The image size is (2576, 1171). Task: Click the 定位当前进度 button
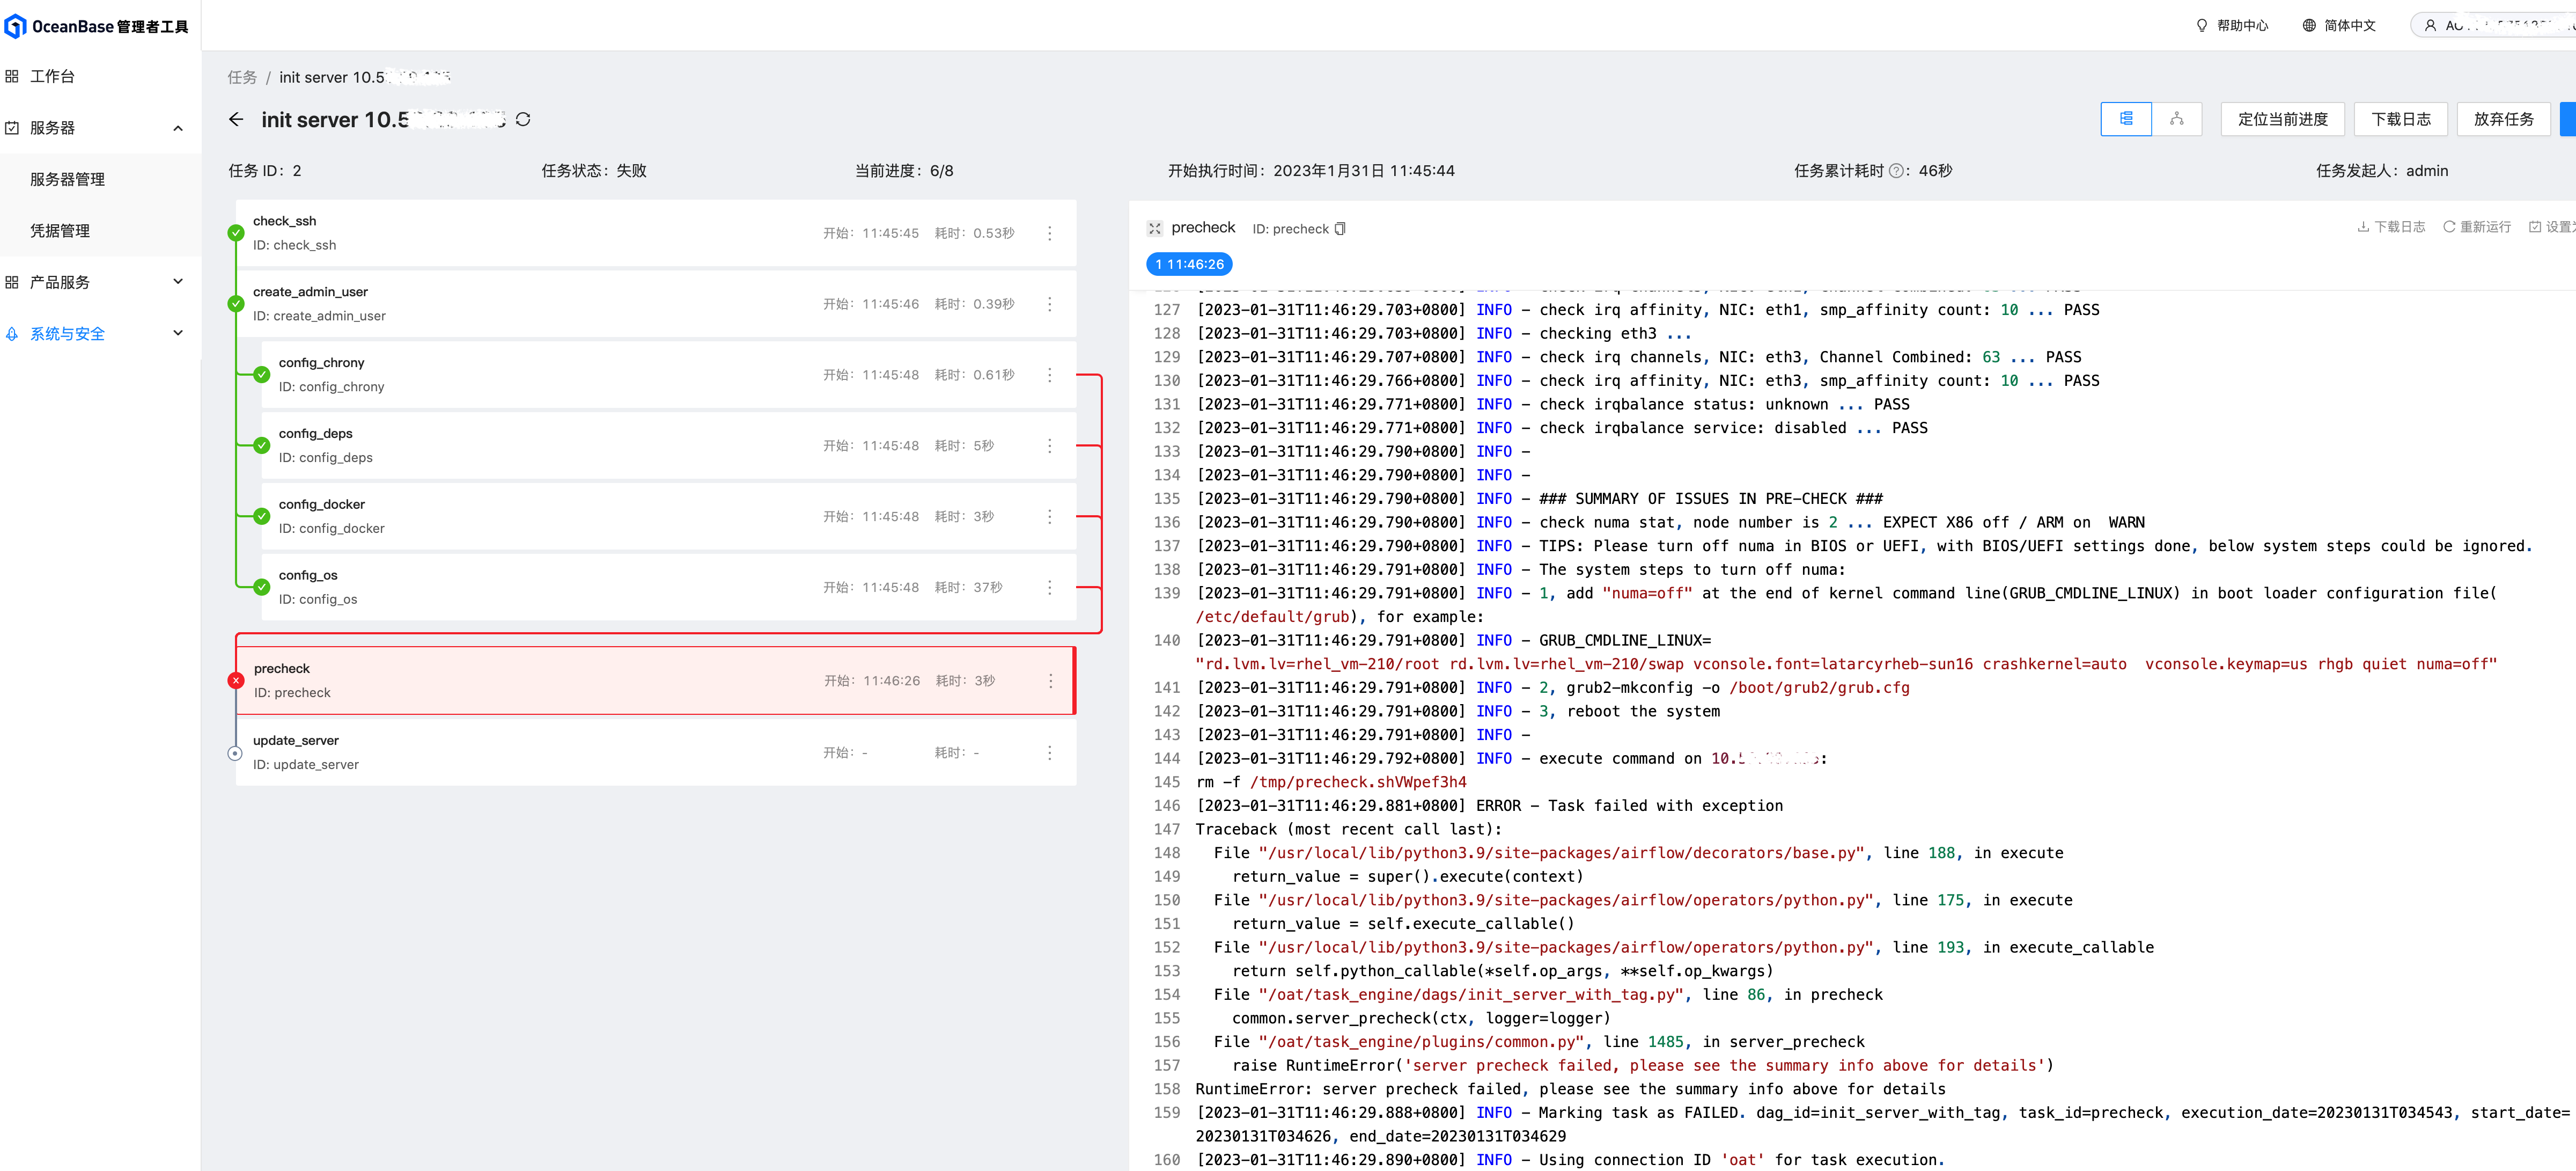(2282, 119)
